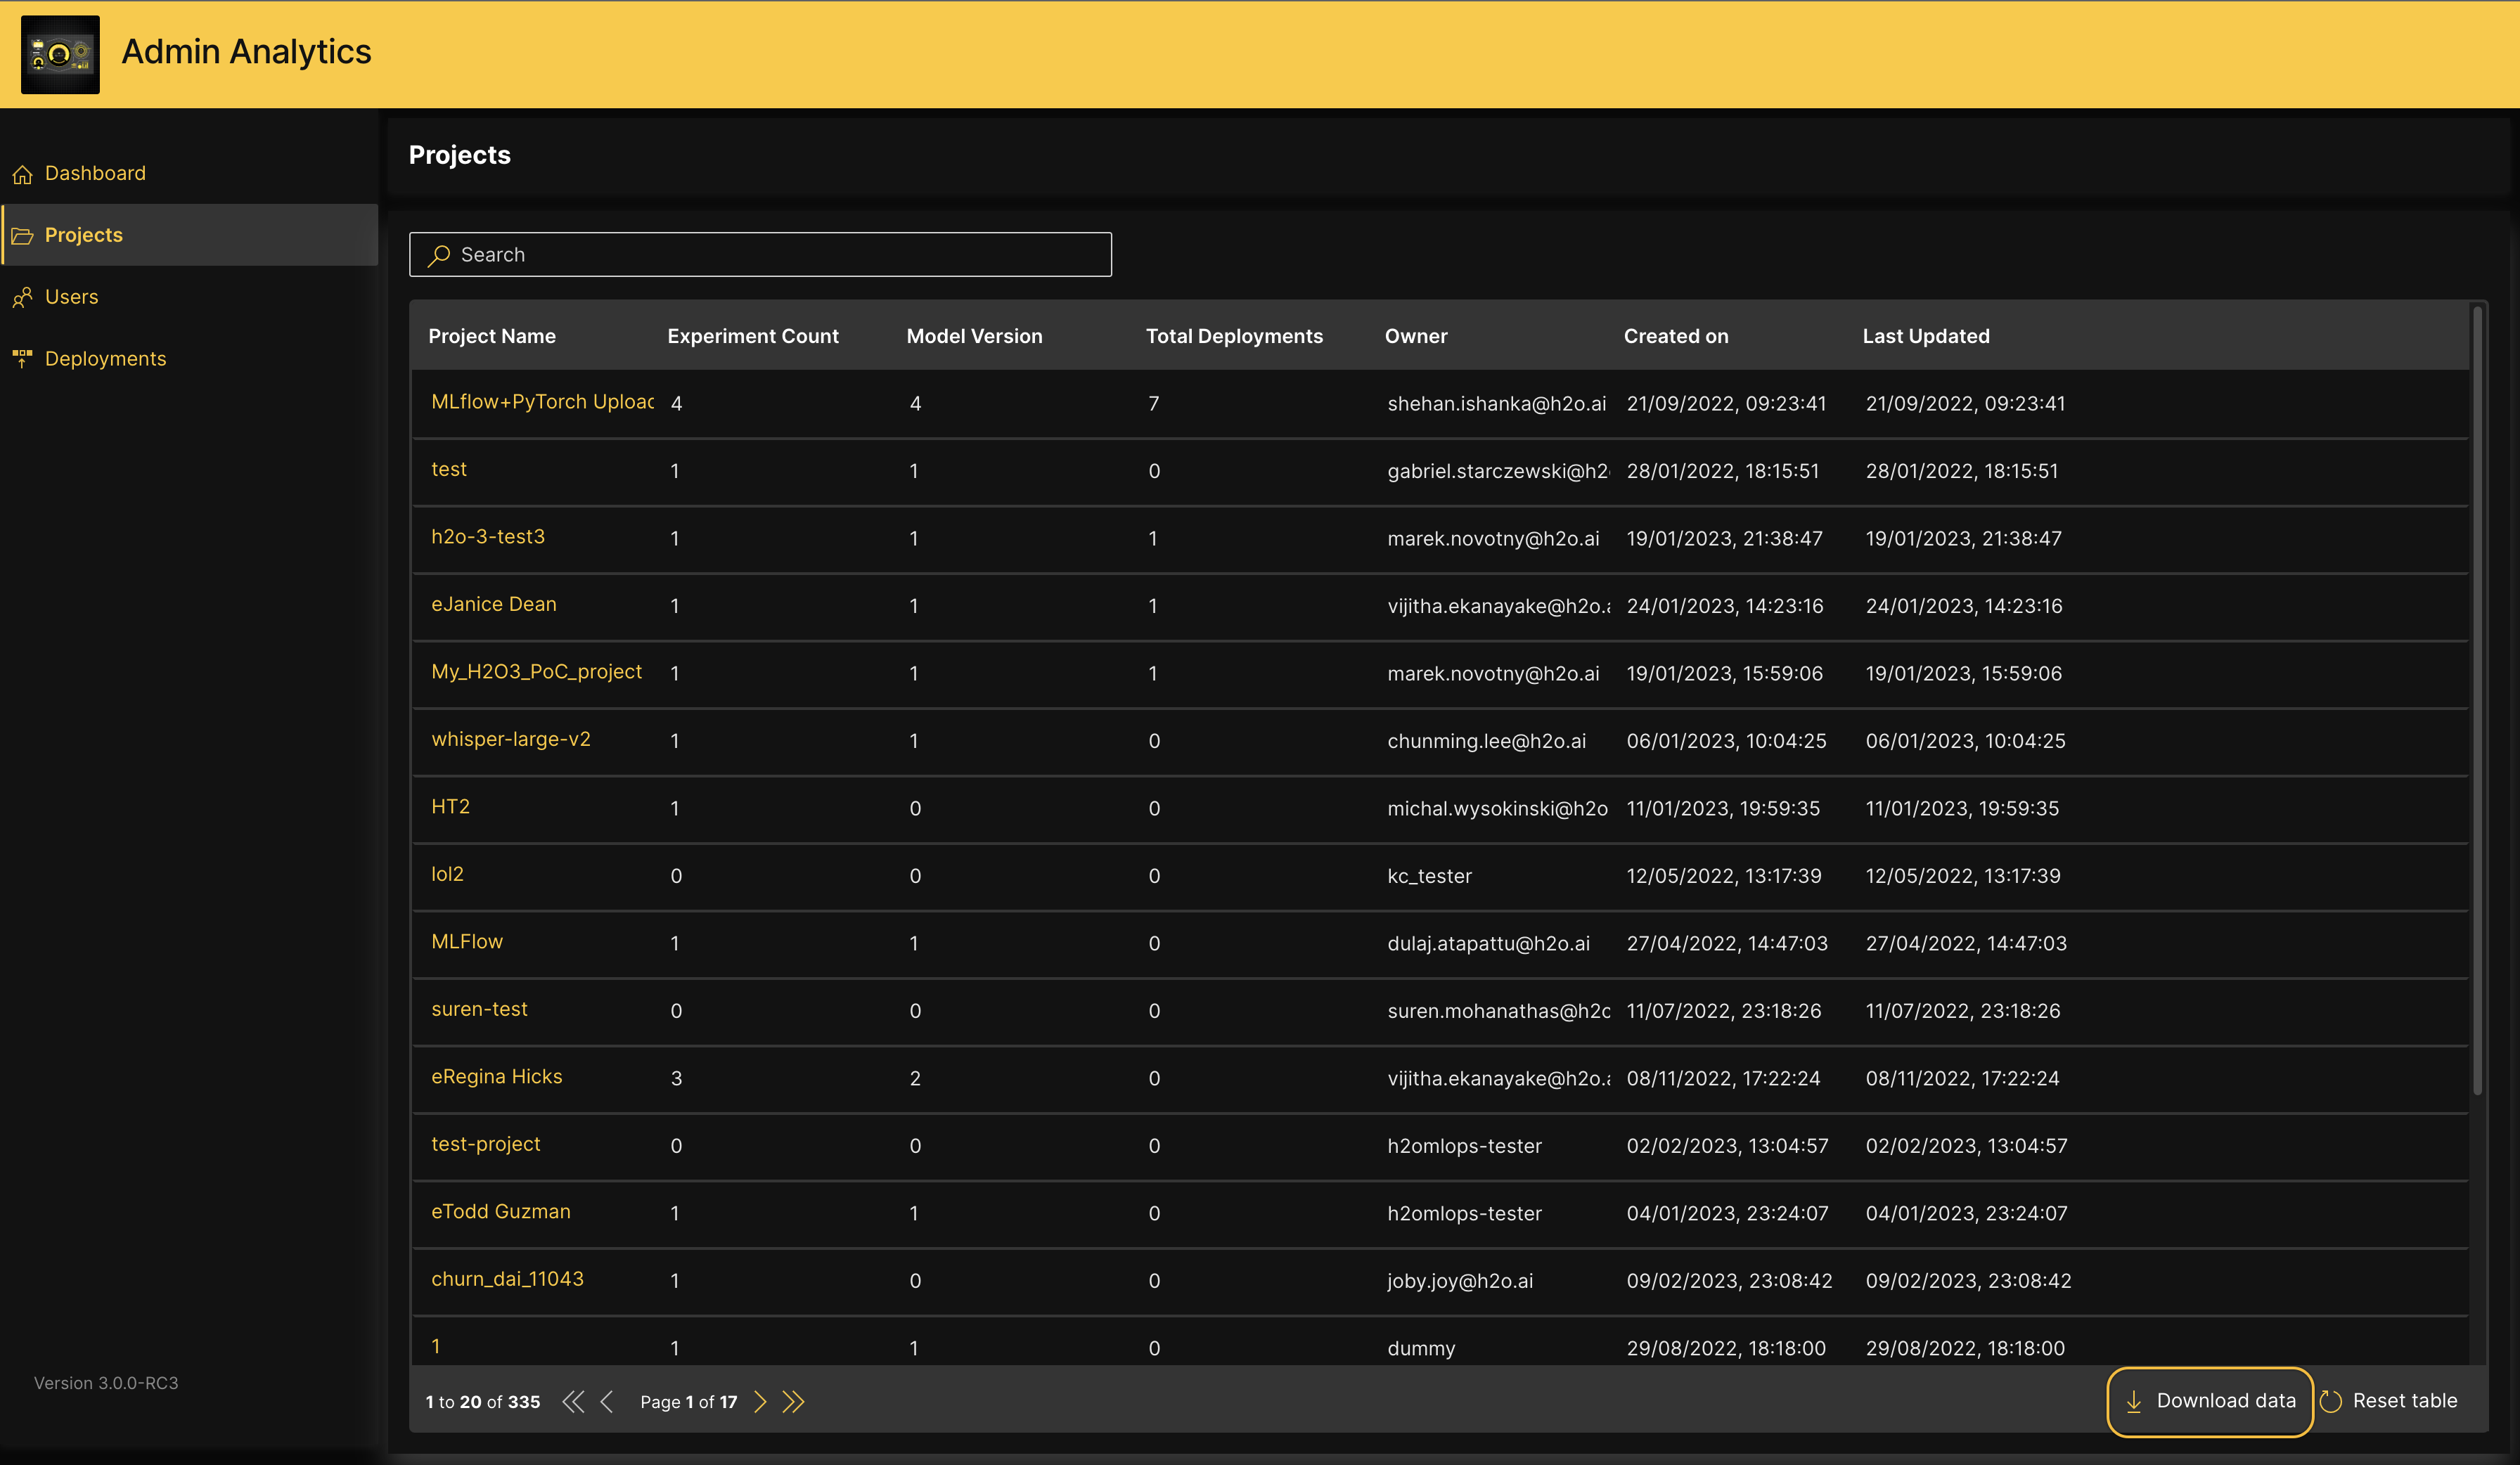Click the projects Search input field
2520x1465 pixels.
pos(760,255)
